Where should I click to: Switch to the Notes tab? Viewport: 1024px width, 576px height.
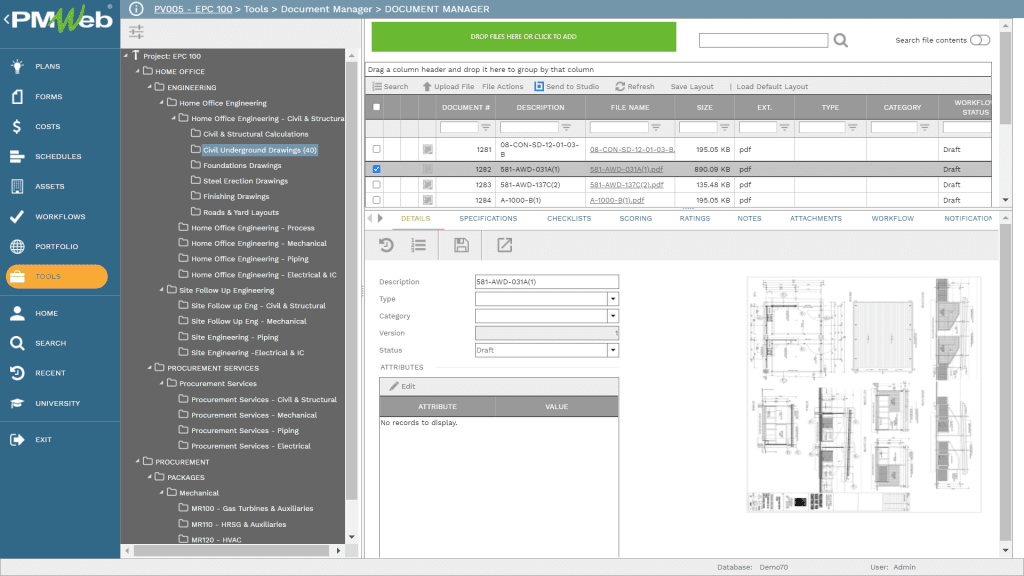coord(749,219)
